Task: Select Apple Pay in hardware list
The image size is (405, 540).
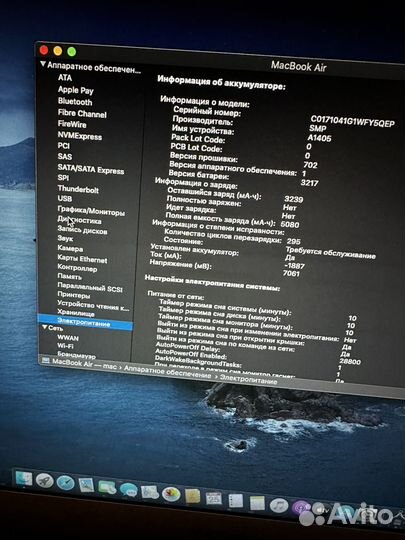Action: point(76,90)
